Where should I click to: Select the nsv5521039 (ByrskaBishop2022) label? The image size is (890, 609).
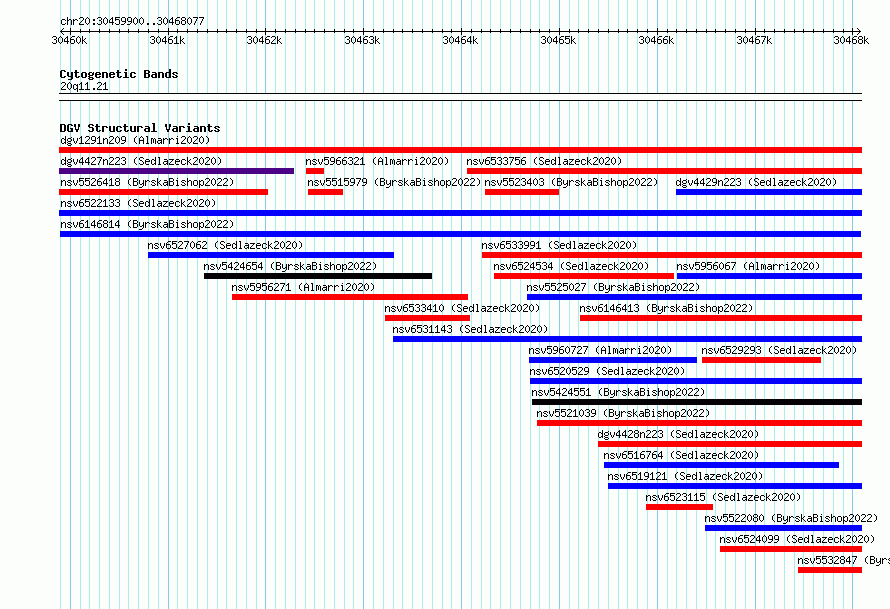tap(623, 413)
